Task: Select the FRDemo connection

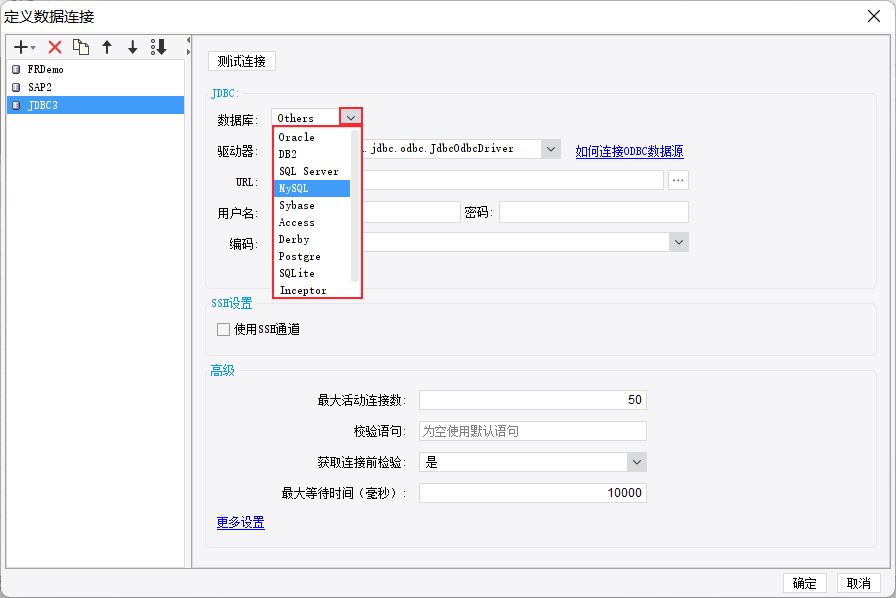Action: pos(95,69)
